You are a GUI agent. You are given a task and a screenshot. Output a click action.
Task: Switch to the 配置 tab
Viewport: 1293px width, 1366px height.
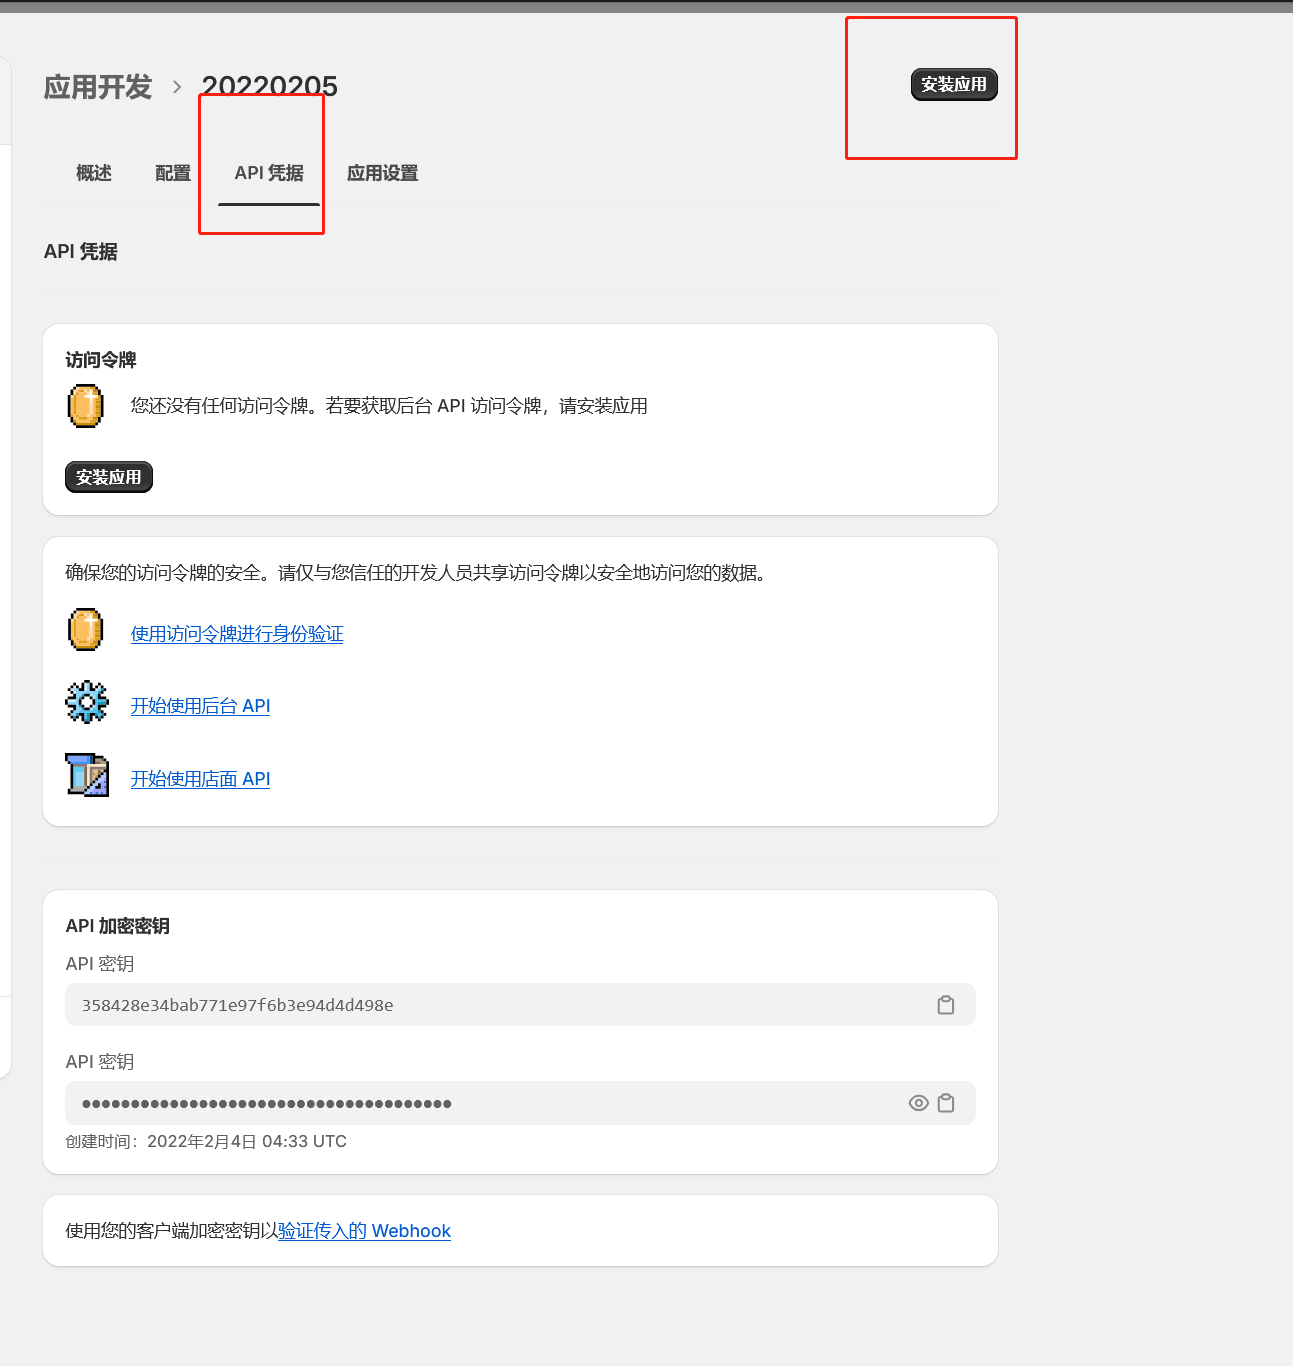pyautogui.click(x=173, y=173)
